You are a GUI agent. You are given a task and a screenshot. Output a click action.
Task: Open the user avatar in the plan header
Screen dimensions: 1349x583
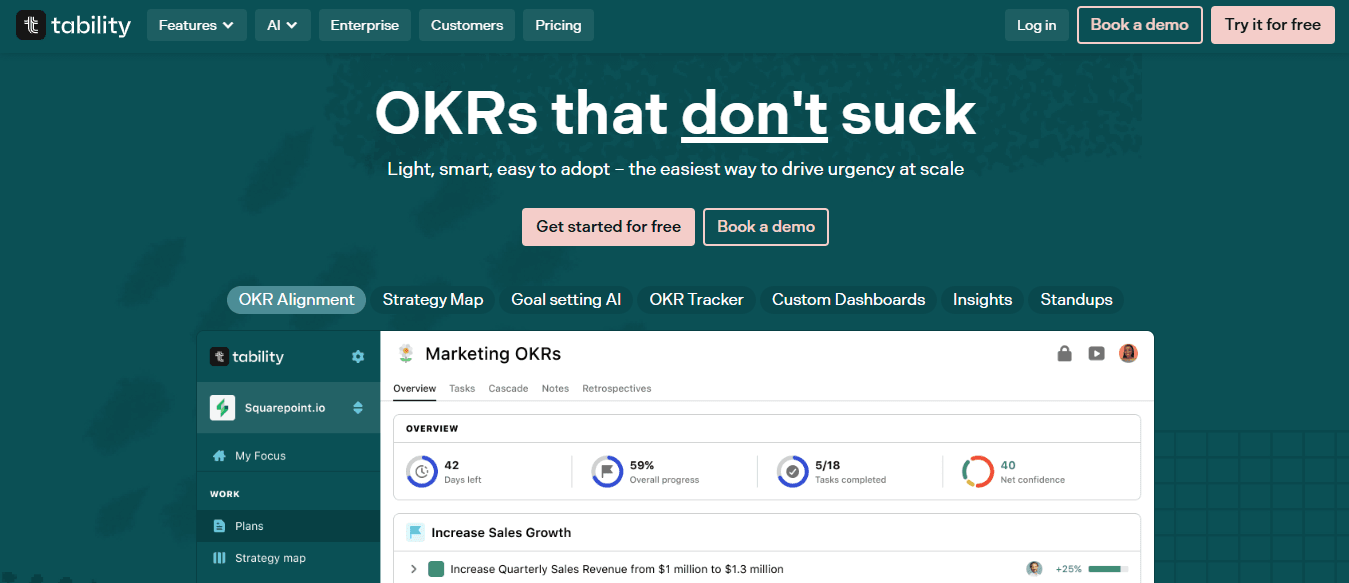click(x=1129, y=353)
